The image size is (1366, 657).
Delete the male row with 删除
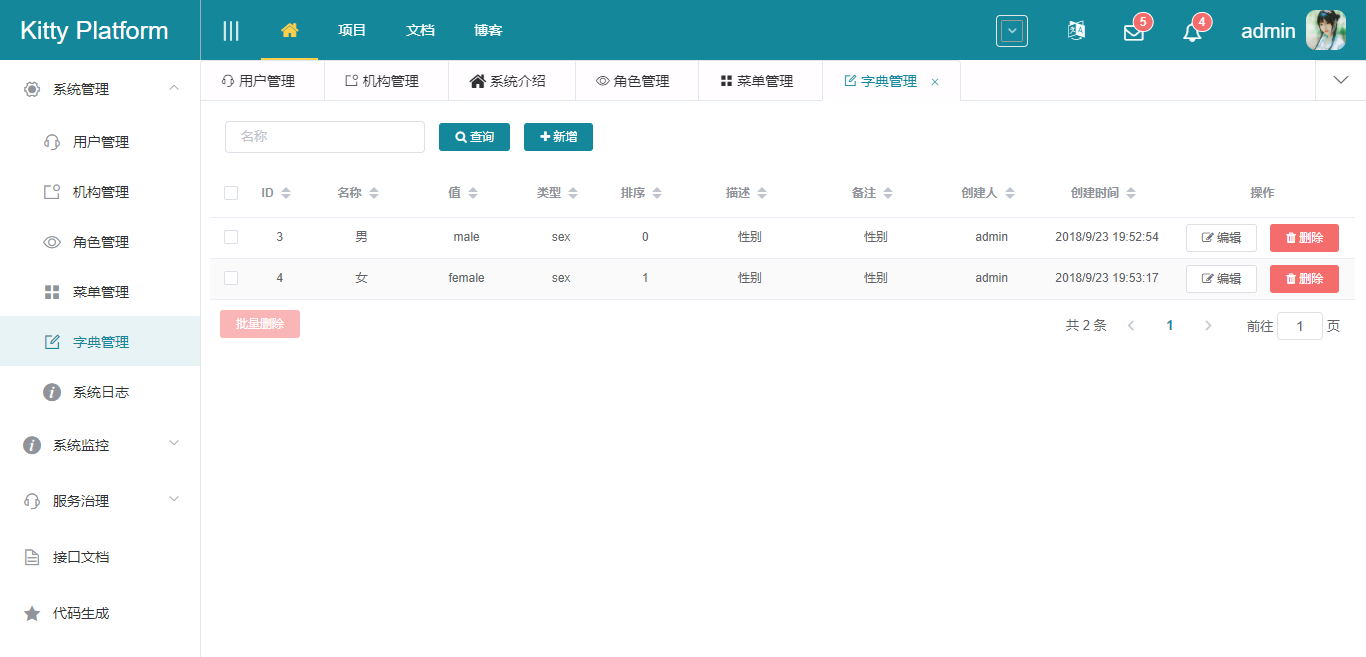[x=1304, y=238]
